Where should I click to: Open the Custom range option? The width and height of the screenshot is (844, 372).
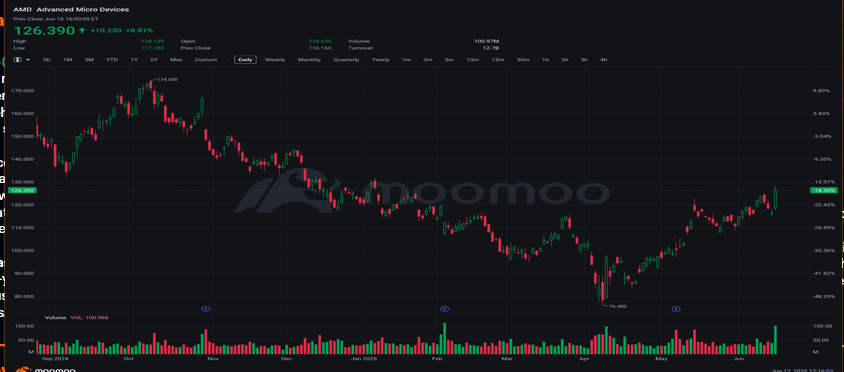pyautogui.click(x=206, y=60)
